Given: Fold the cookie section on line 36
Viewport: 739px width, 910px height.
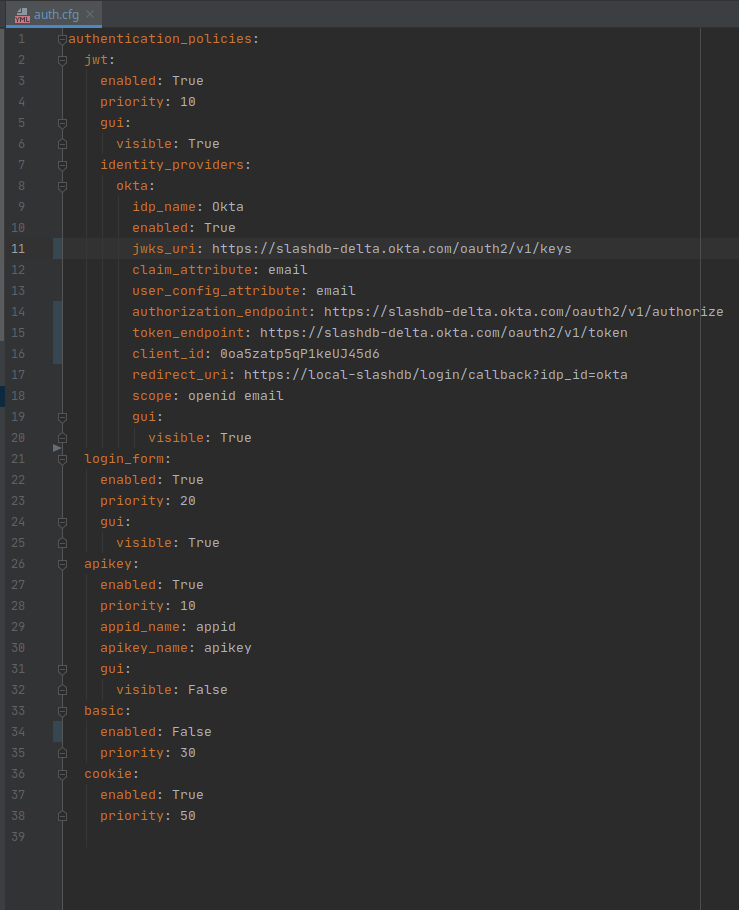Looking at the screenshot, I should [62, 774].
